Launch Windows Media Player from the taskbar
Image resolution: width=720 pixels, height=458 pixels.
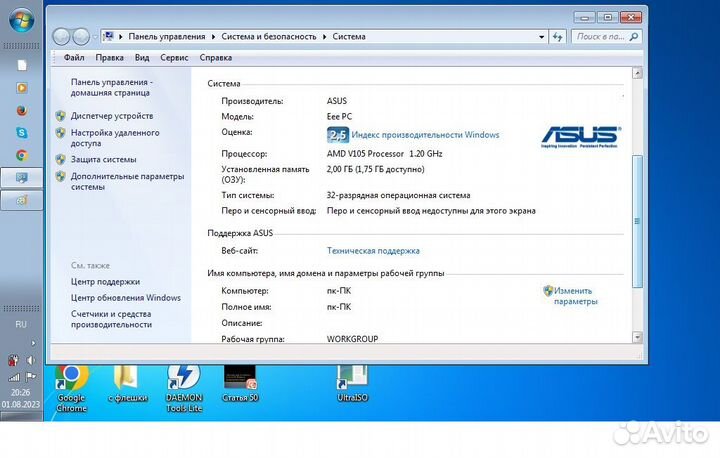[x=22, y=88]
